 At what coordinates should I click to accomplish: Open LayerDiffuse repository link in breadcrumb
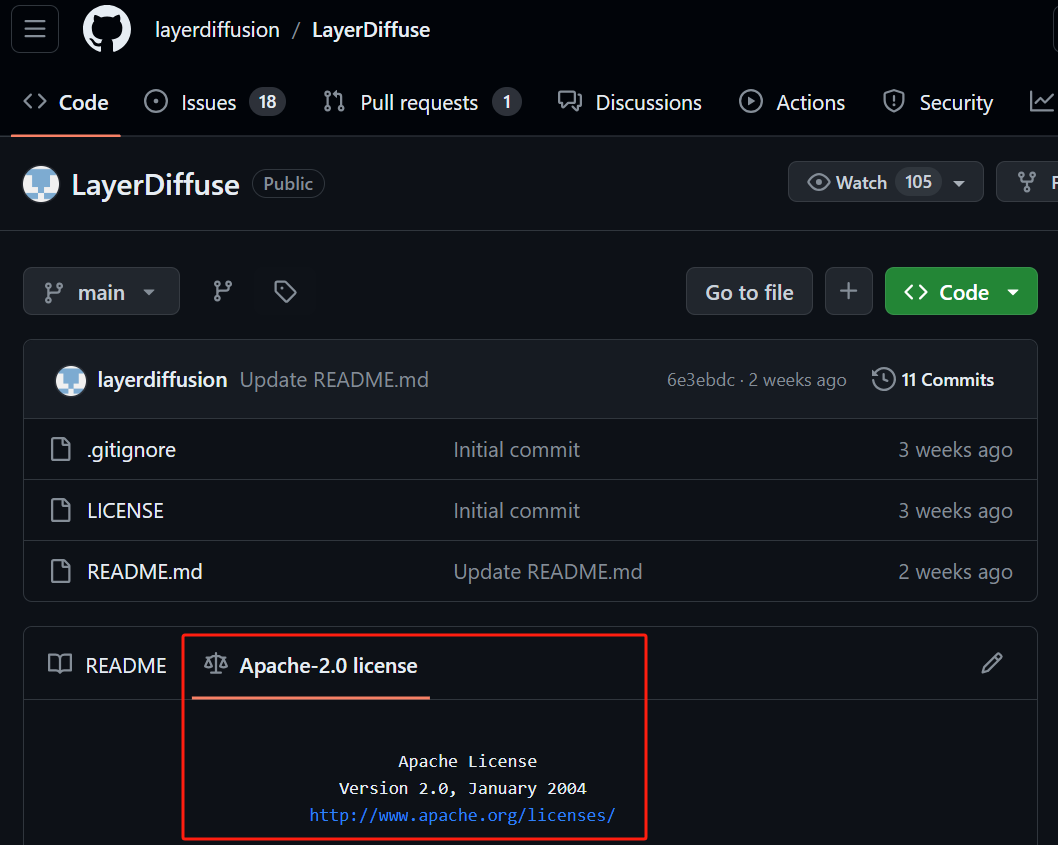(x=370, y=30)
